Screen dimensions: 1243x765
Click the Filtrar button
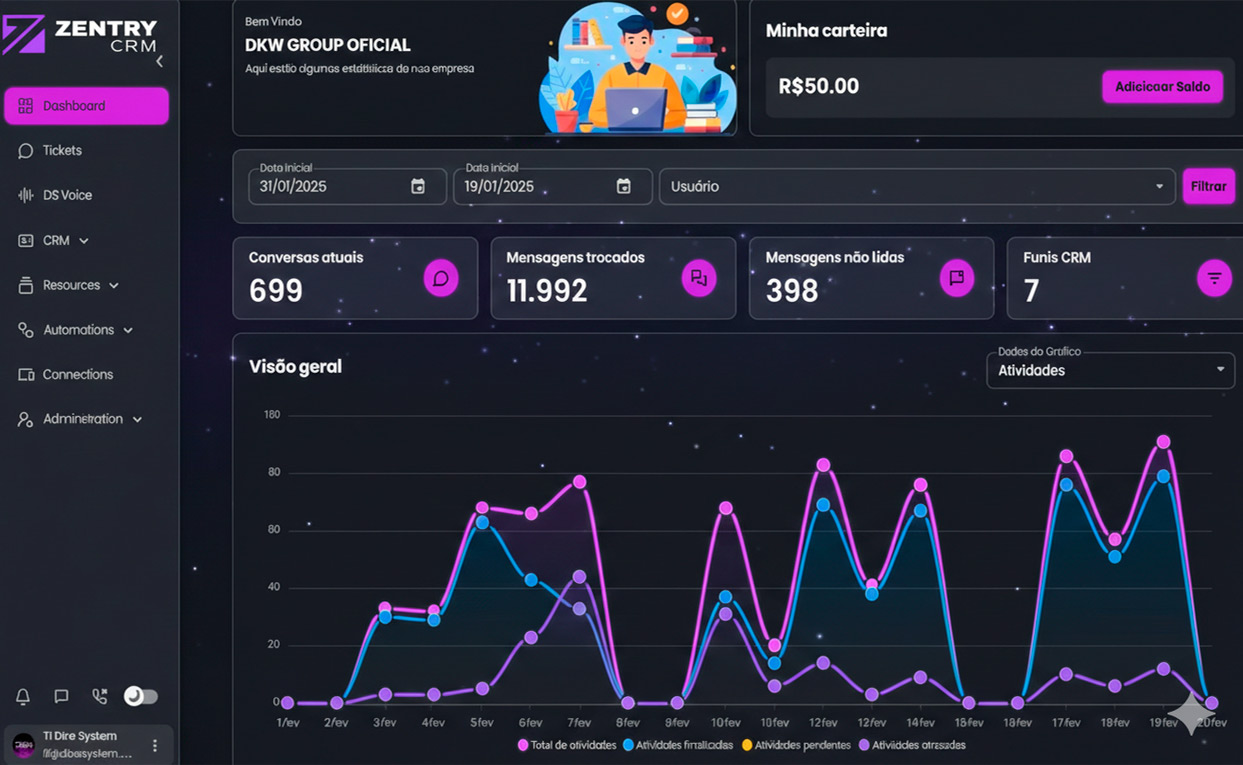pos(1208,187)
